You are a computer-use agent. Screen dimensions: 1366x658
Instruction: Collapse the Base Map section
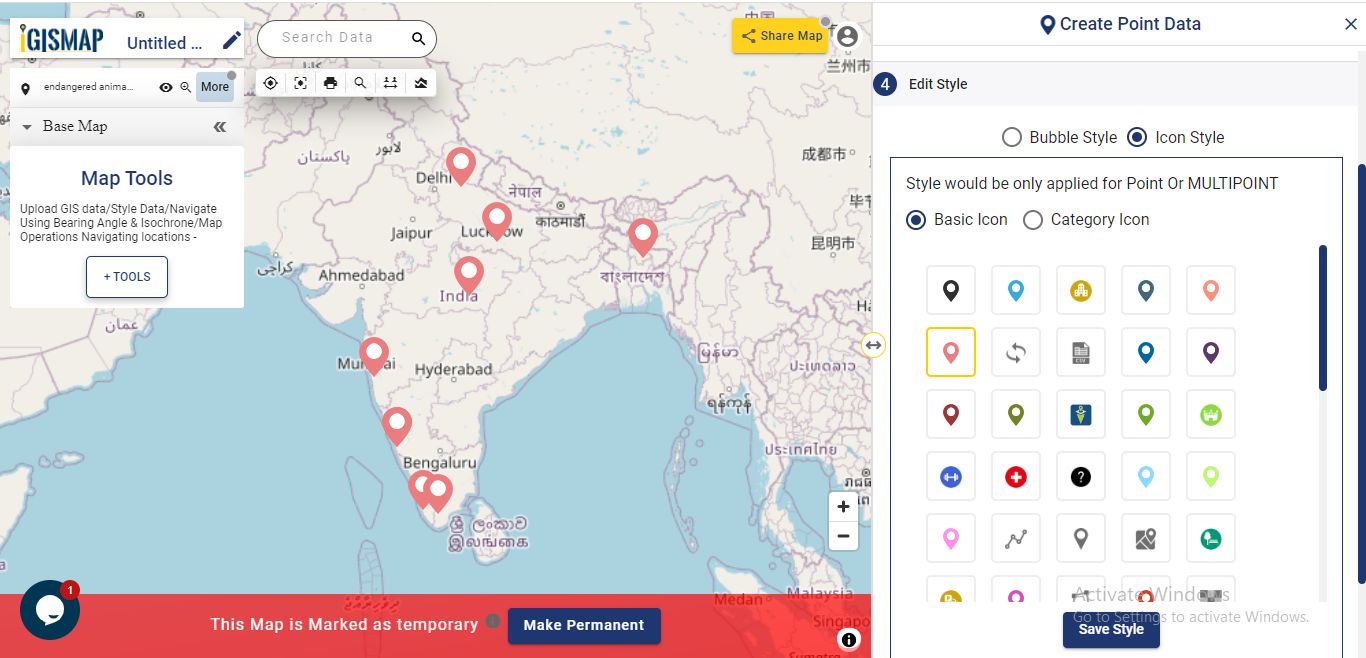26,126
